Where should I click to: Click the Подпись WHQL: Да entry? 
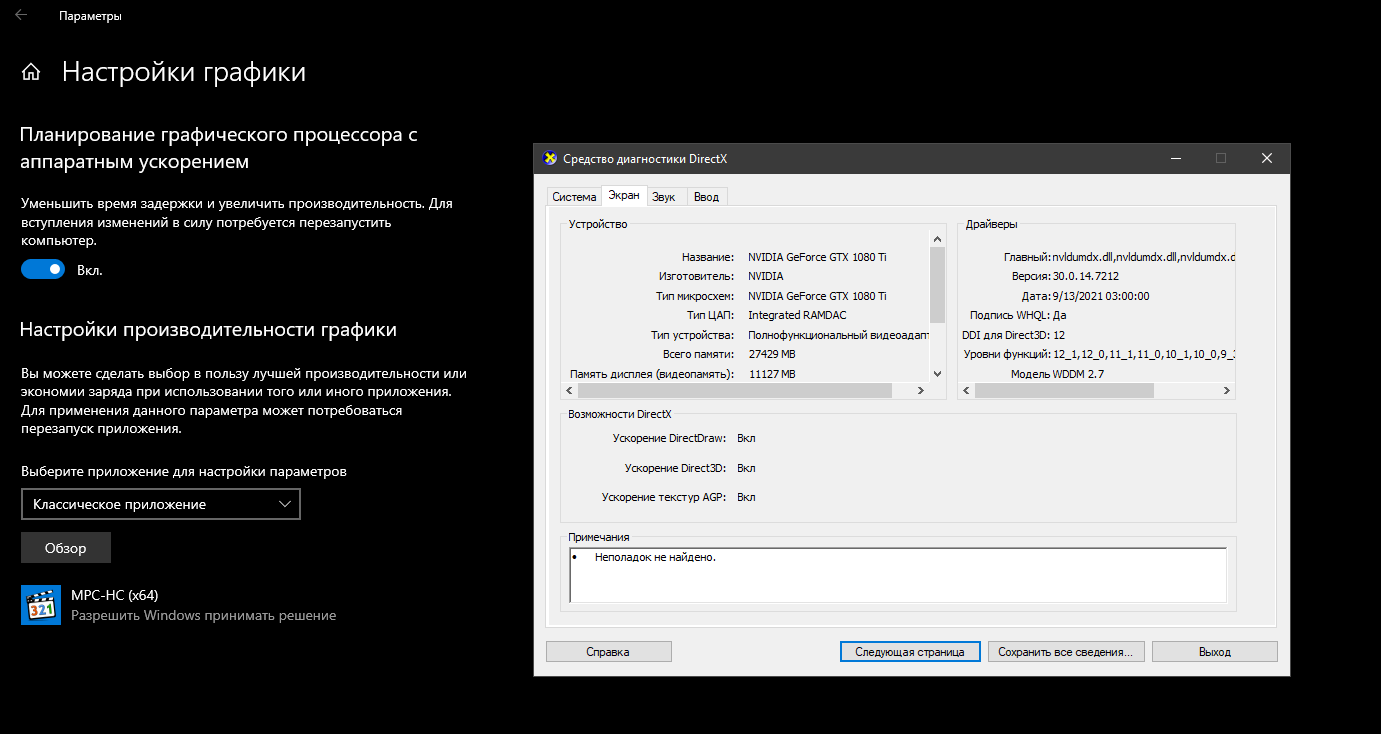(1018, 315)
